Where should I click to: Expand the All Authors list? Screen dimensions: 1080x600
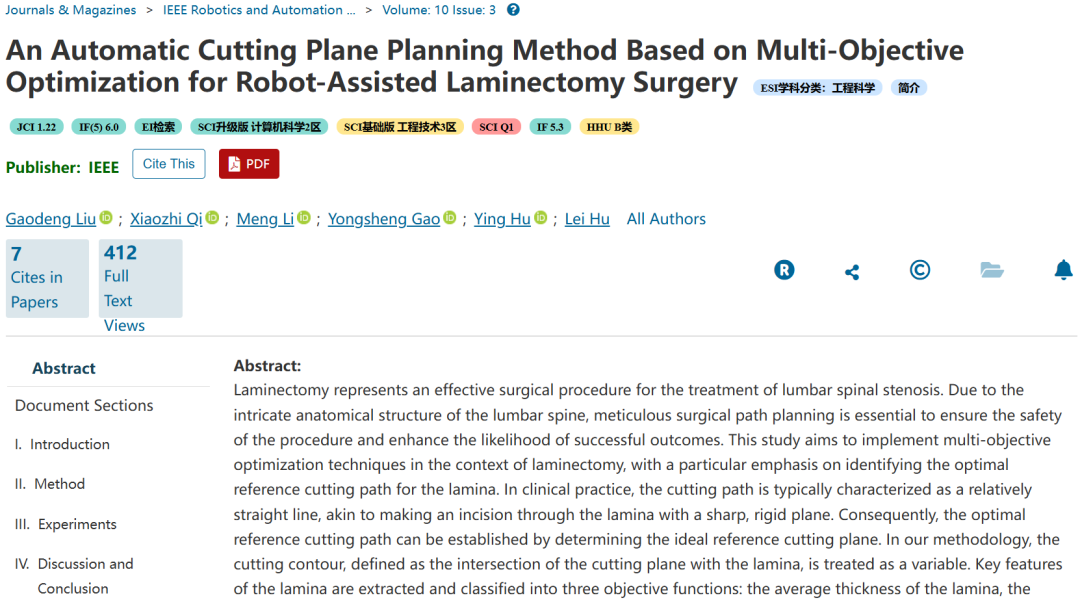click(666, 219)
